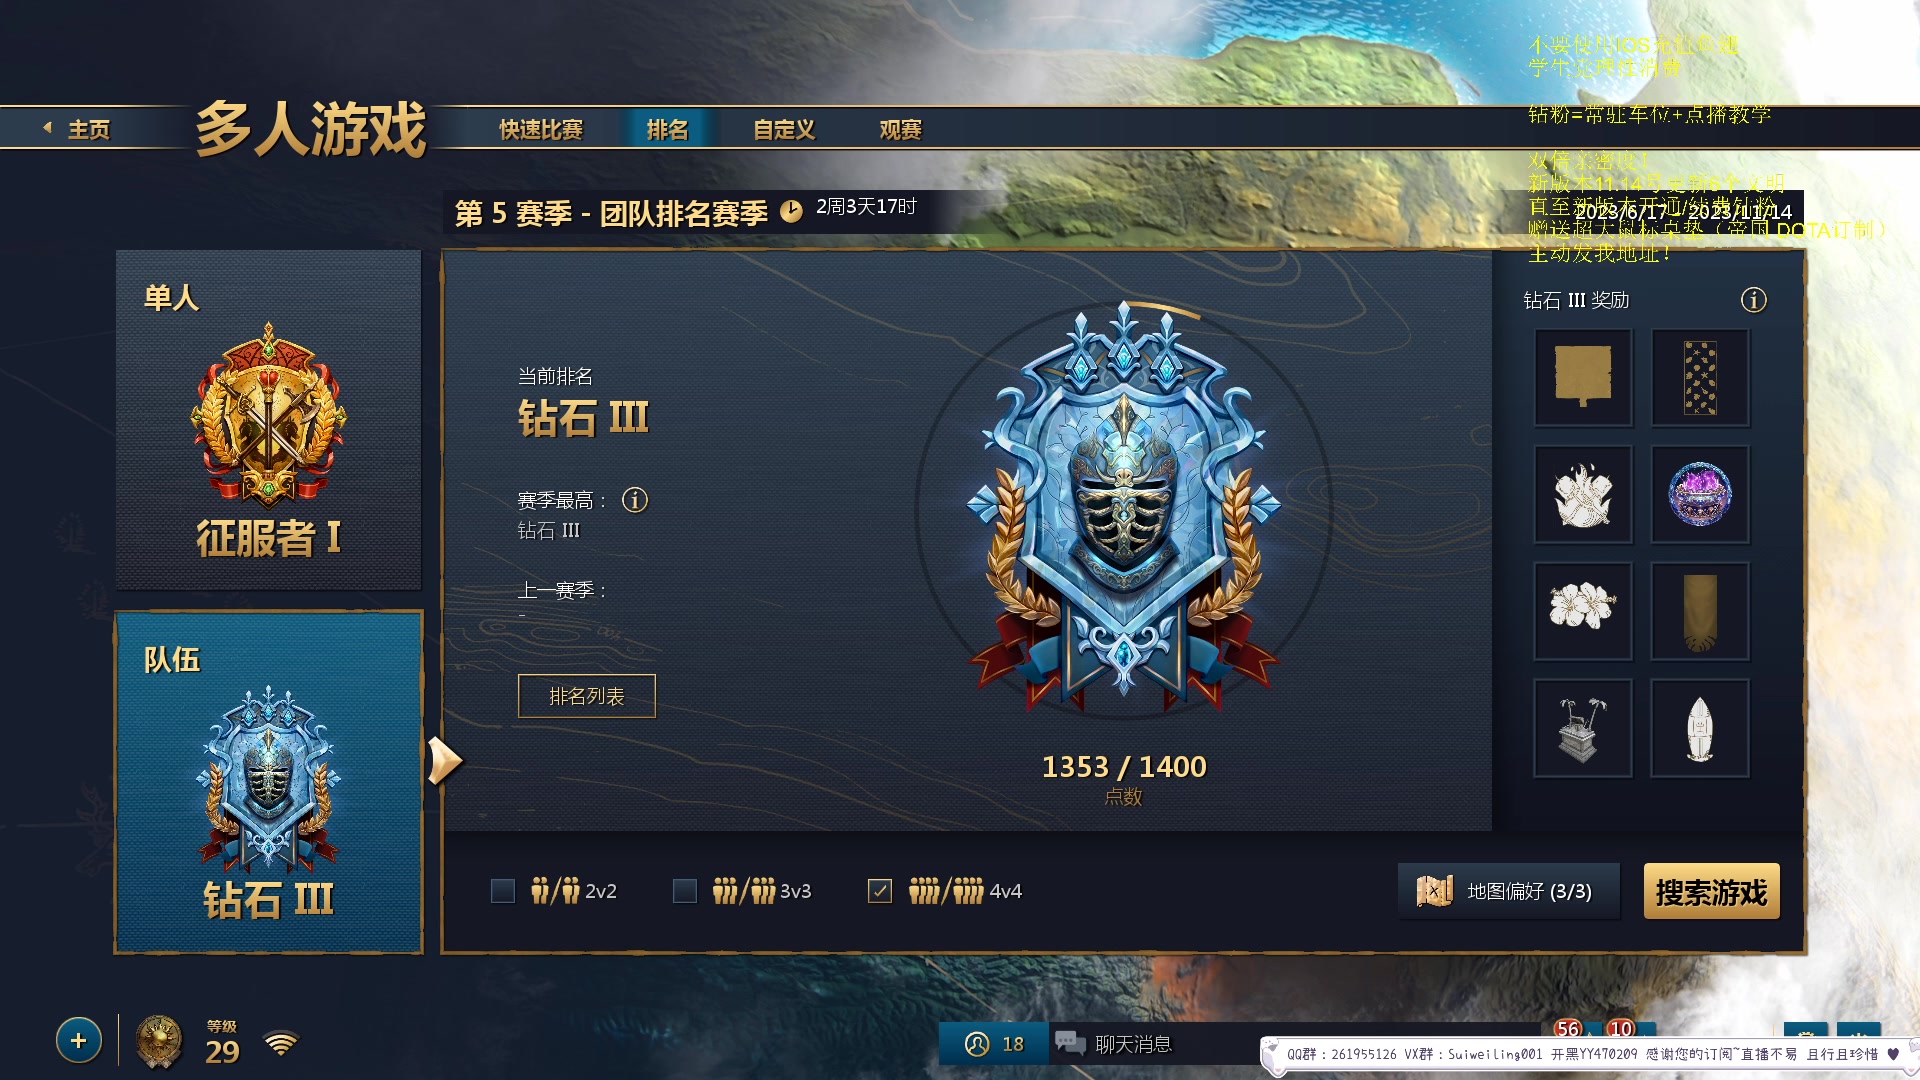Select the purple orb reward icon
This screenshot has height=1080, width=1920.
tap(1700, 495)
